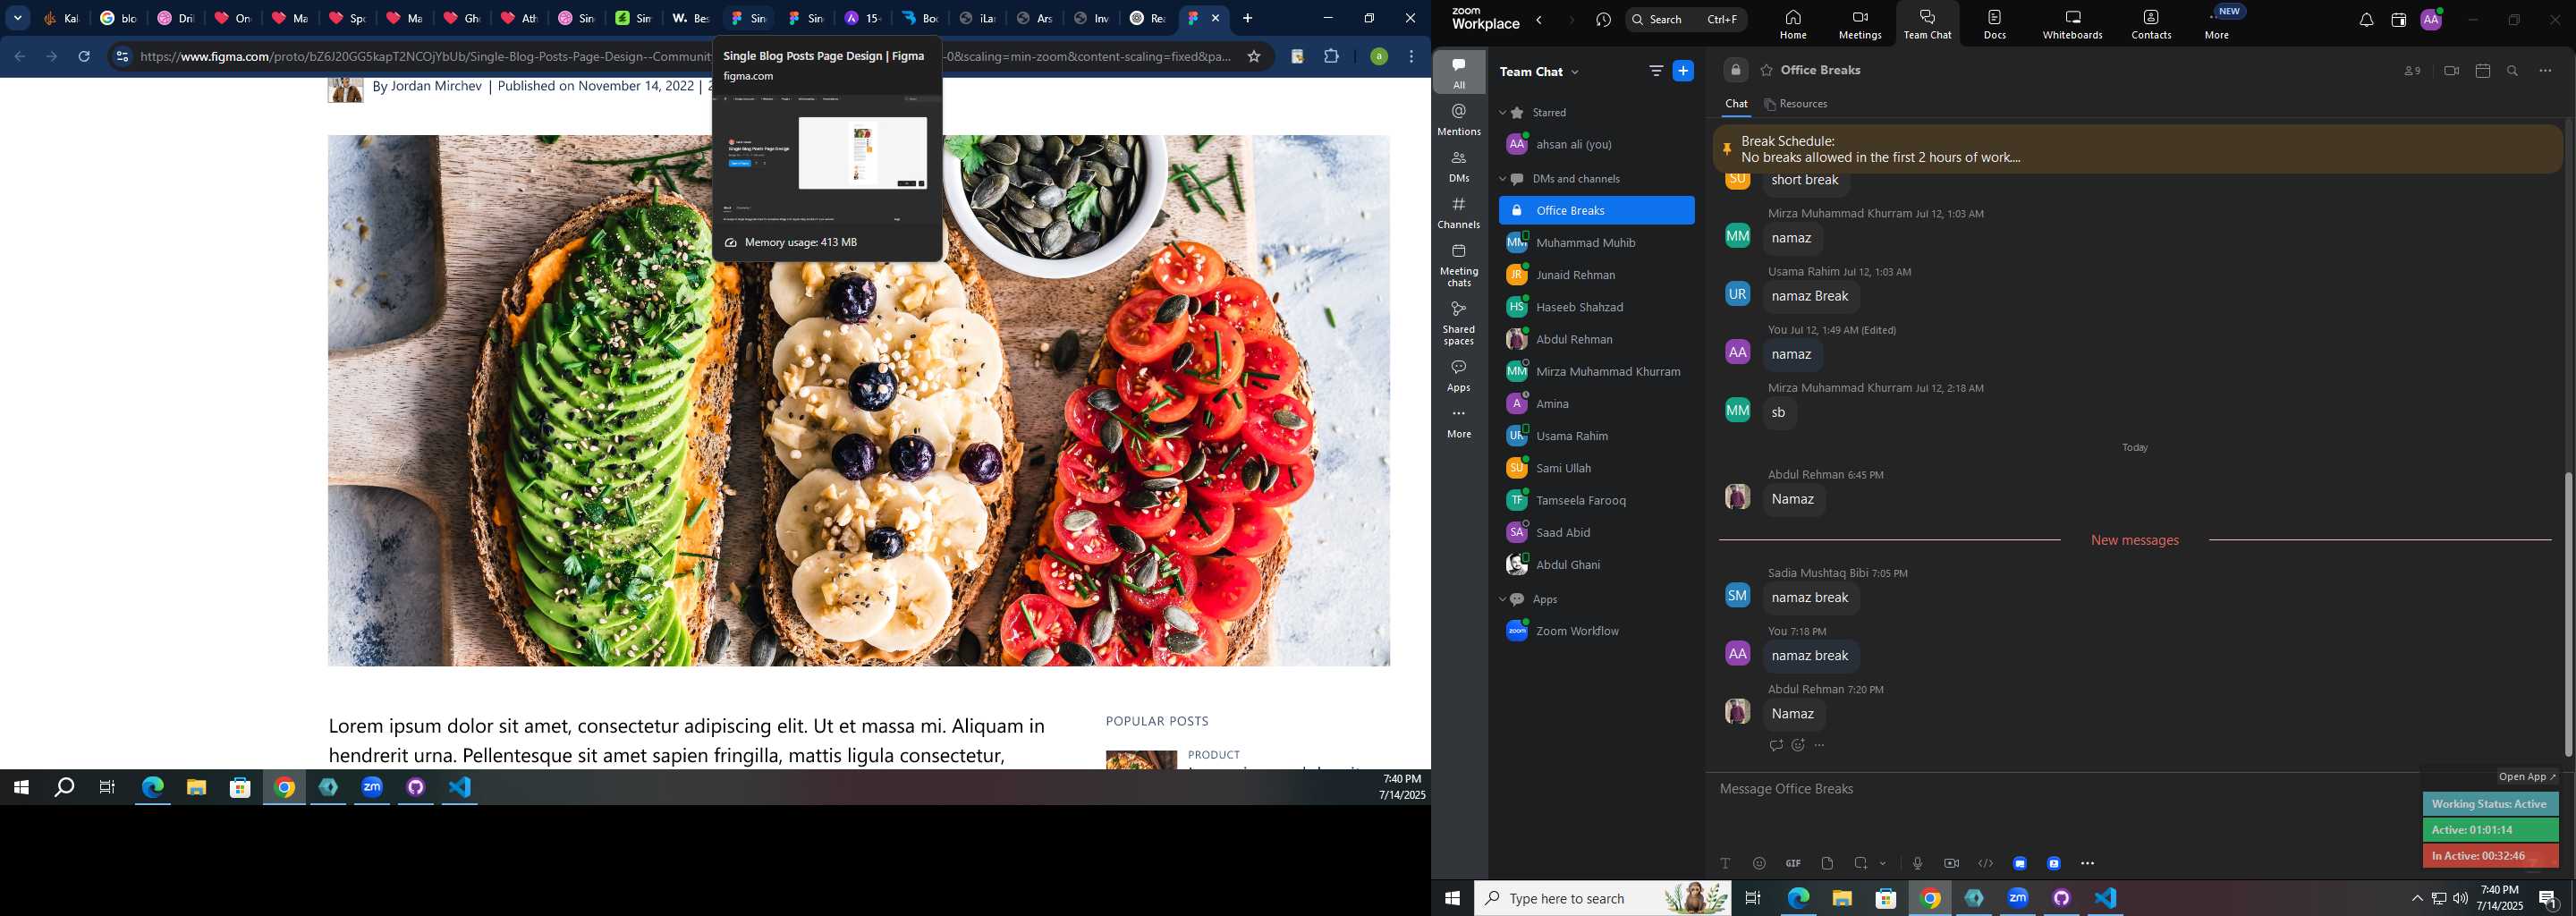The width and height of the screenshot is (2576, 916).
Task: Open the Chrome tab search dropdown
Action: click(18, 18)
